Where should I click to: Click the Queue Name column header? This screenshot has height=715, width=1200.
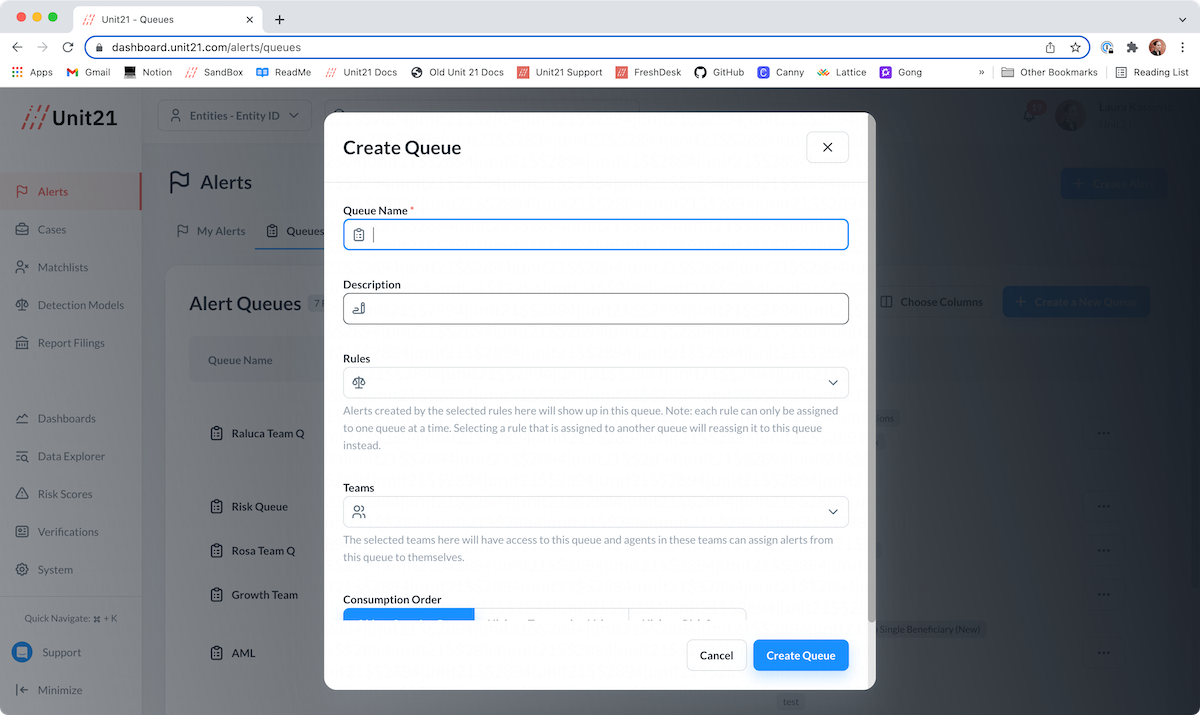pyautogui.click(x=240, y=360)
